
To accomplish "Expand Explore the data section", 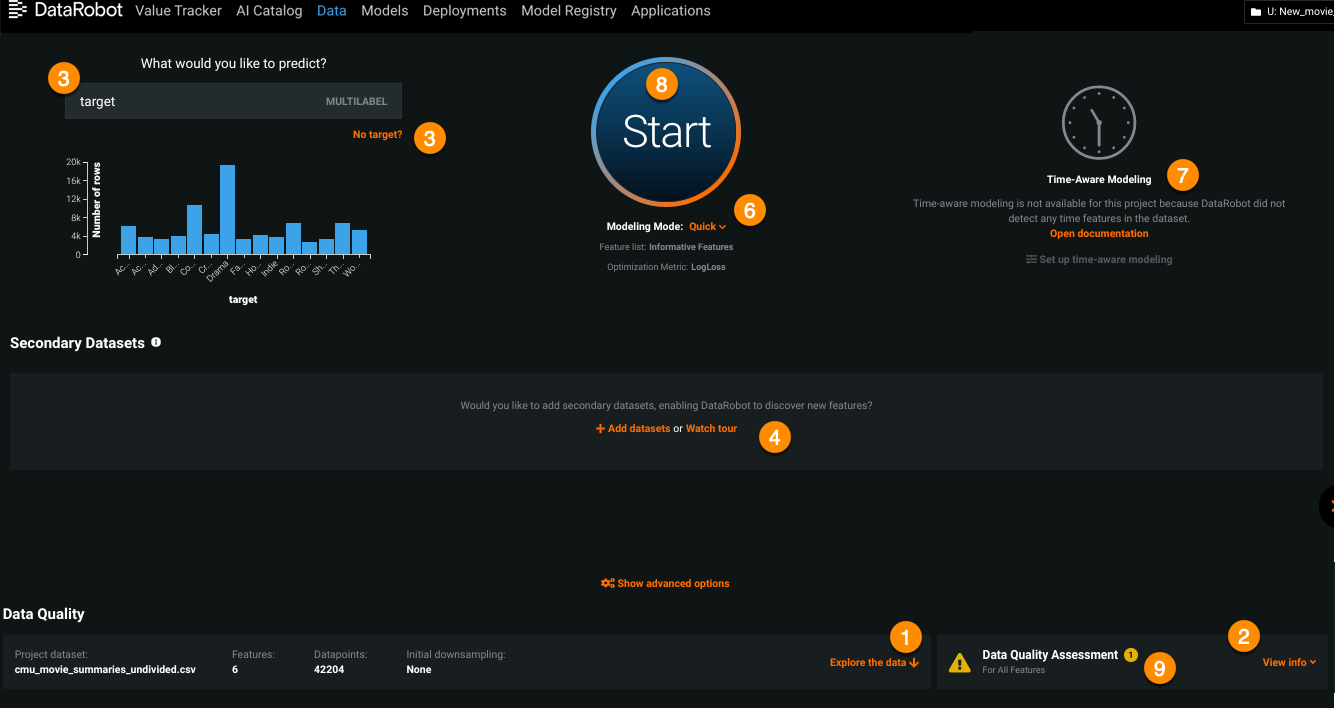I will point(873,662).
